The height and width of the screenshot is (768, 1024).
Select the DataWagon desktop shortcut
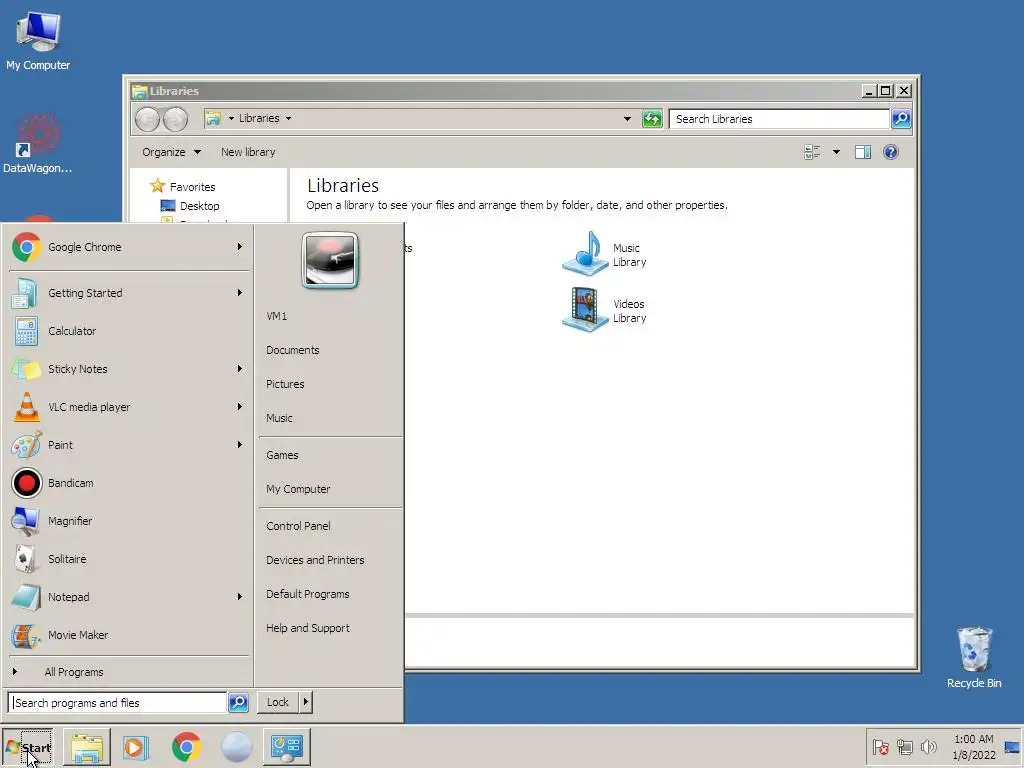coord(38,144)
